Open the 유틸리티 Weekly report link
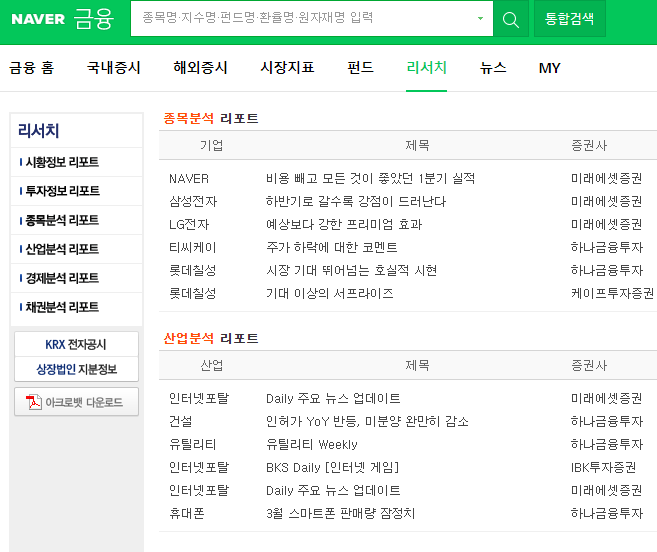 tap(312, 445)
